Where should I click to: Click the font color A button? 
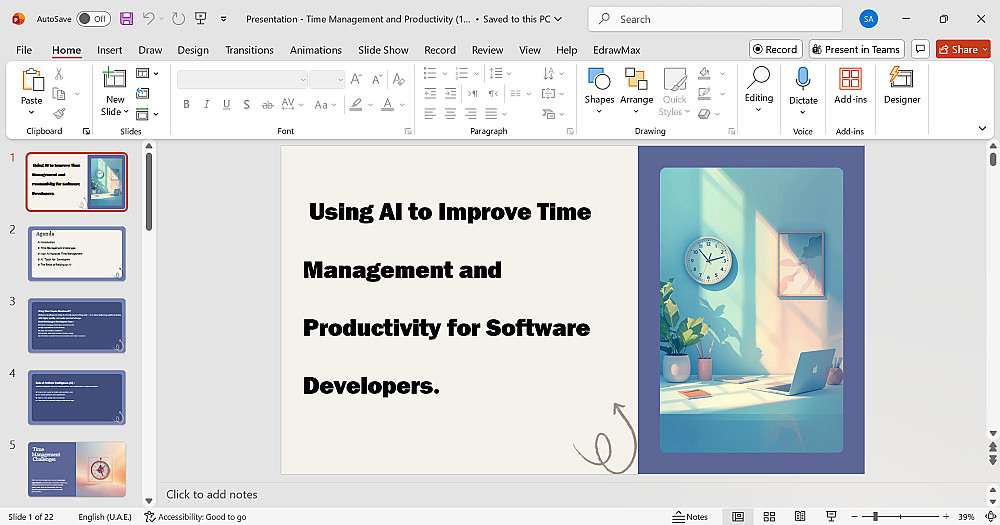[387, 105]
